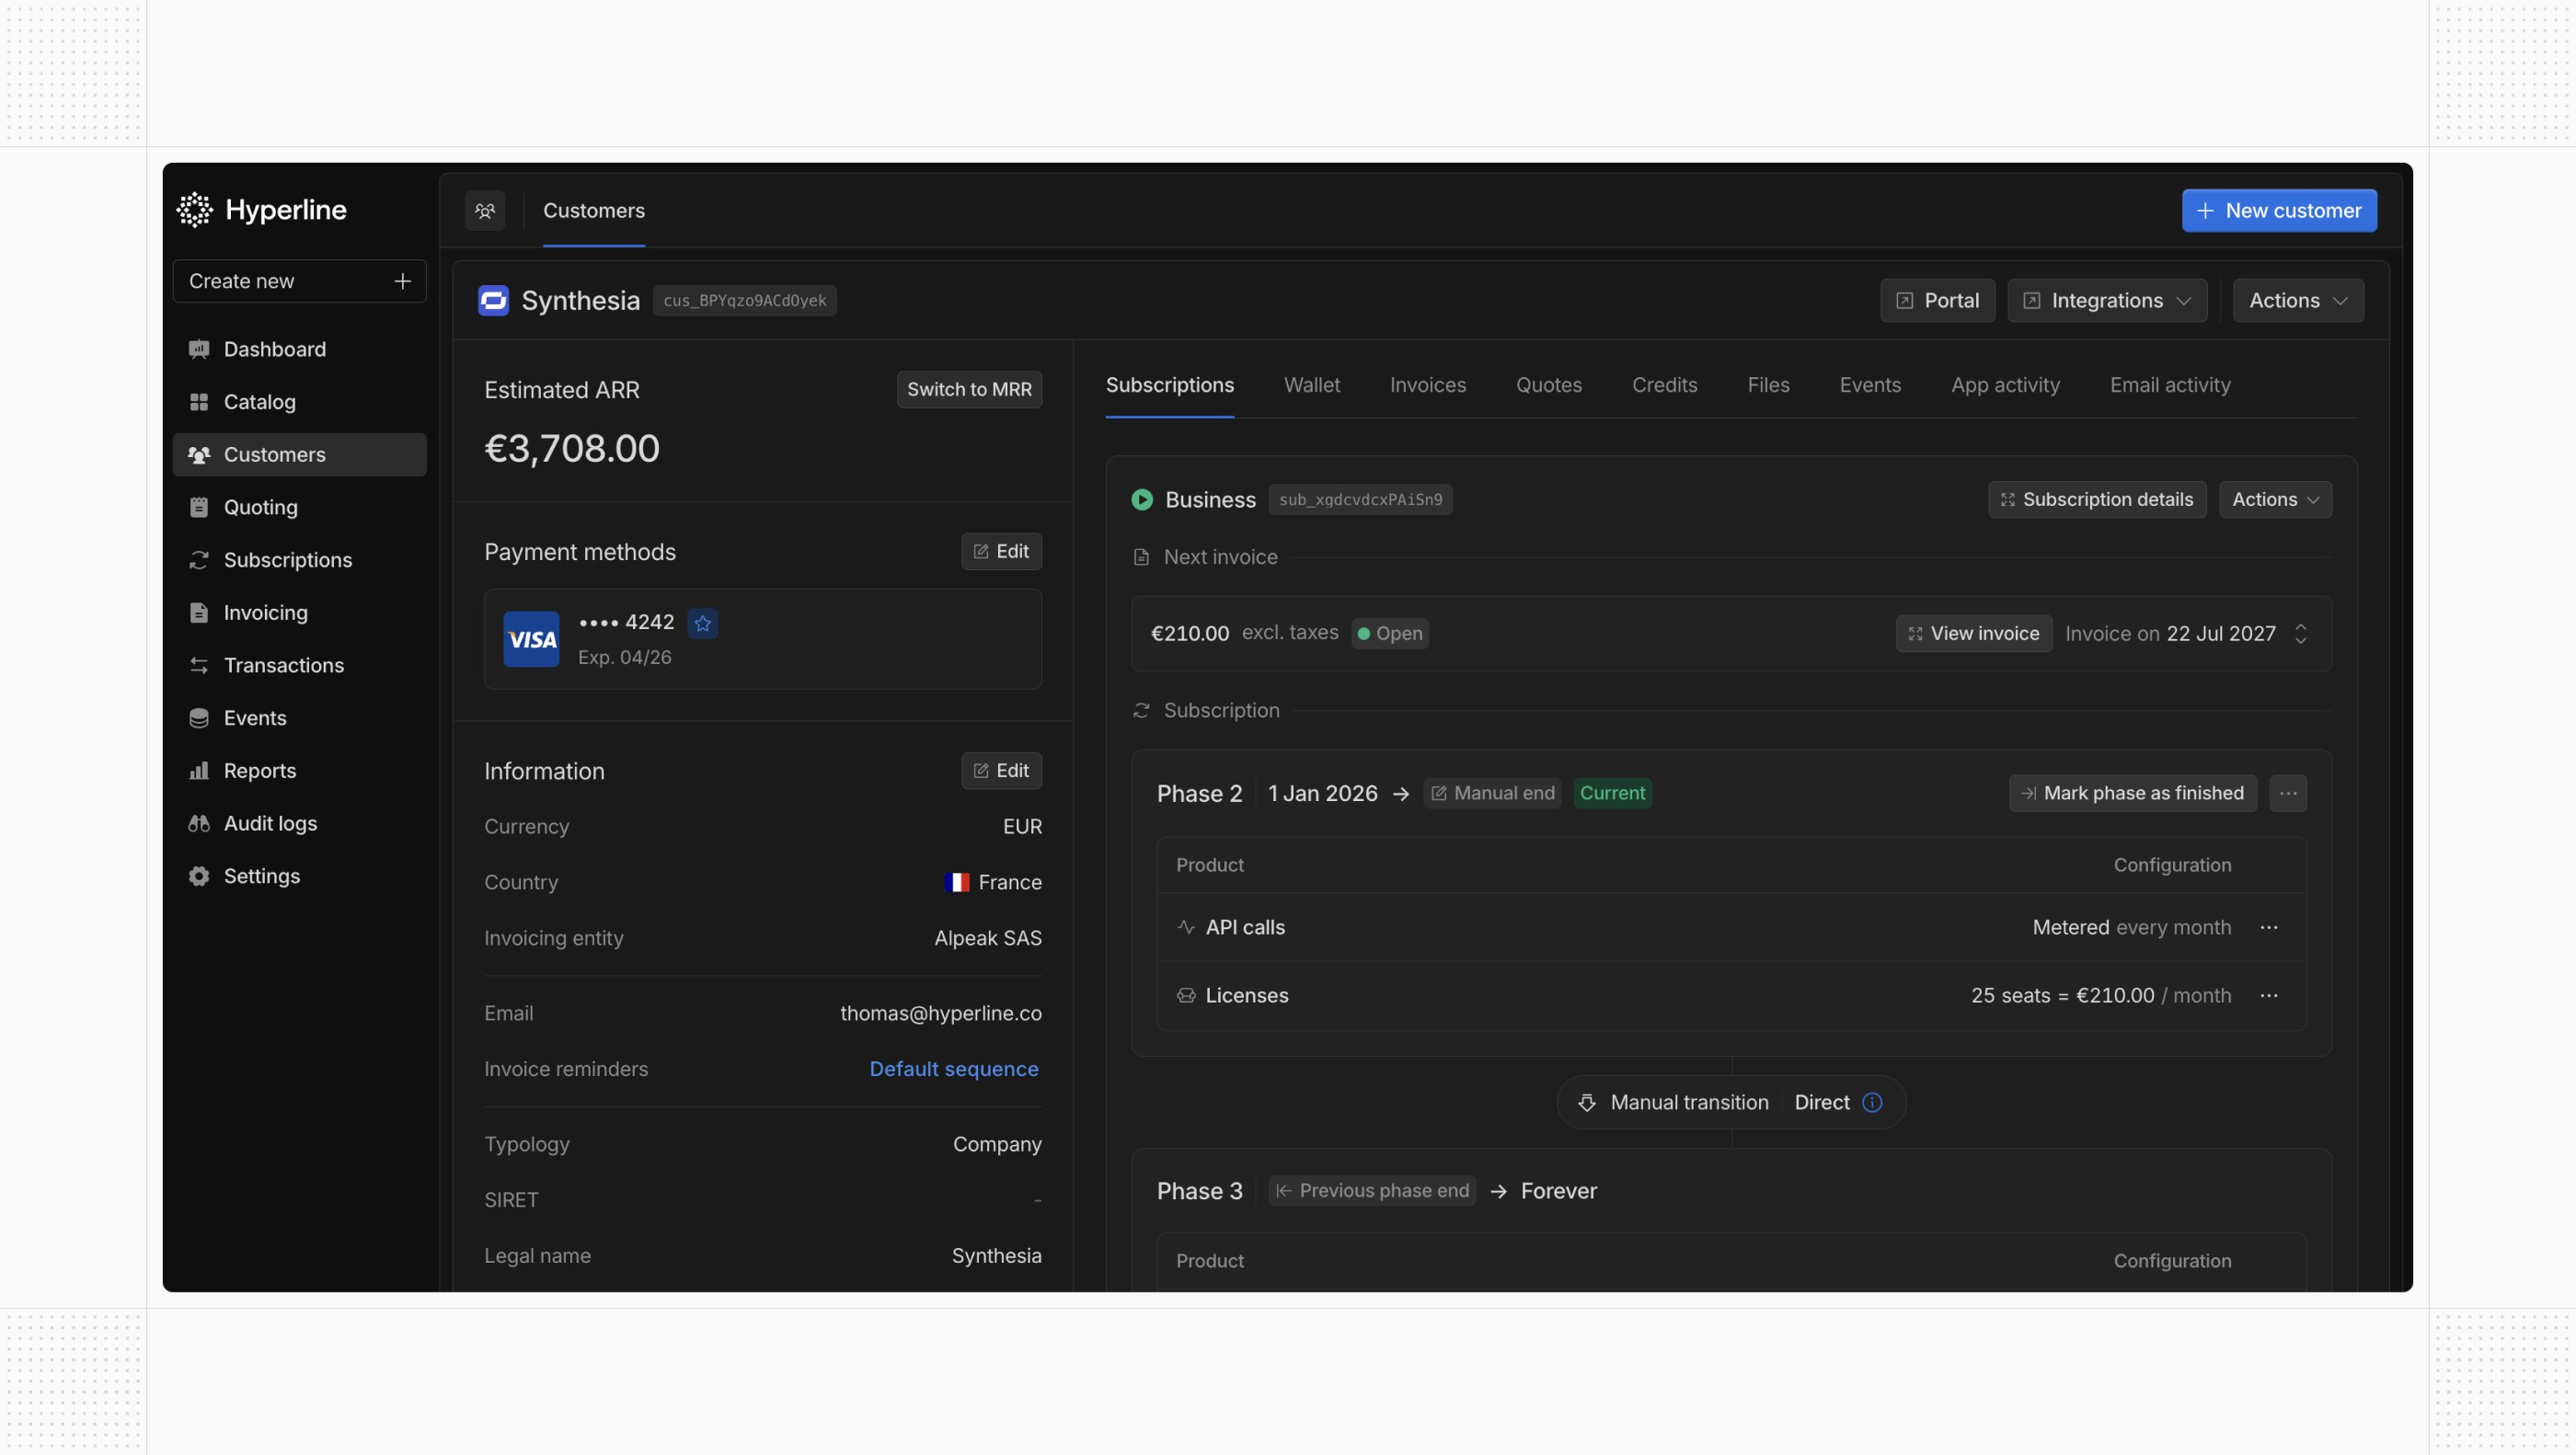Expand the Integrations dropdown

click(x=2106, y=300)
